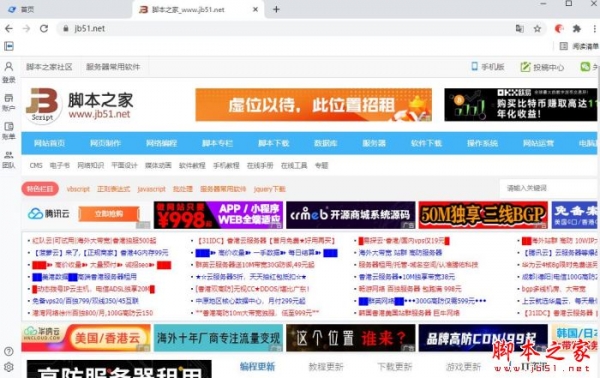Click the 登录 login icon in sidebar
Image resolution: width=600 pixels, height=378 pixels.
click(x=8, y=72)
